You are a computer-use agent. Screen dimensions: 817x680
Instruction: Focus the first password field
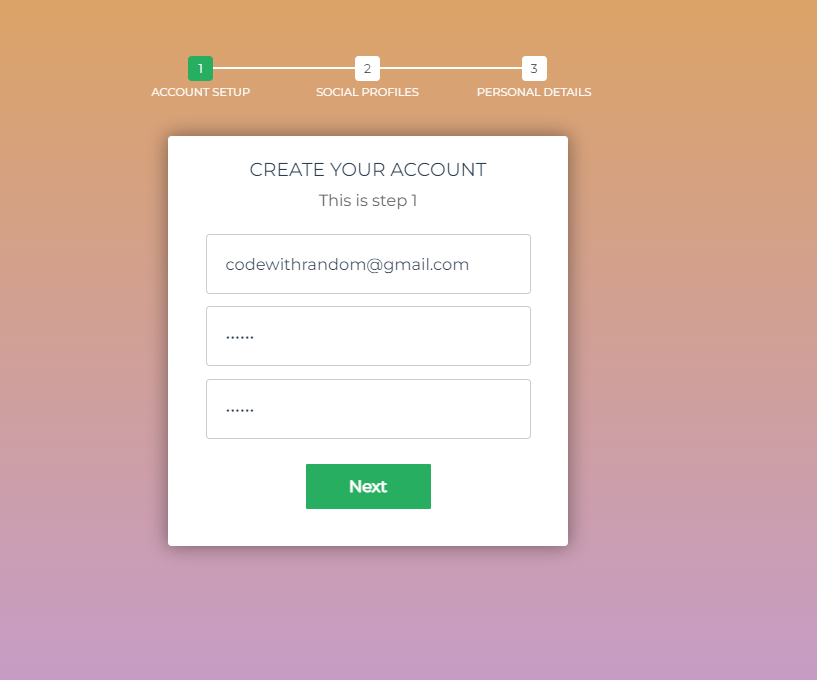(x=368, y=336)
